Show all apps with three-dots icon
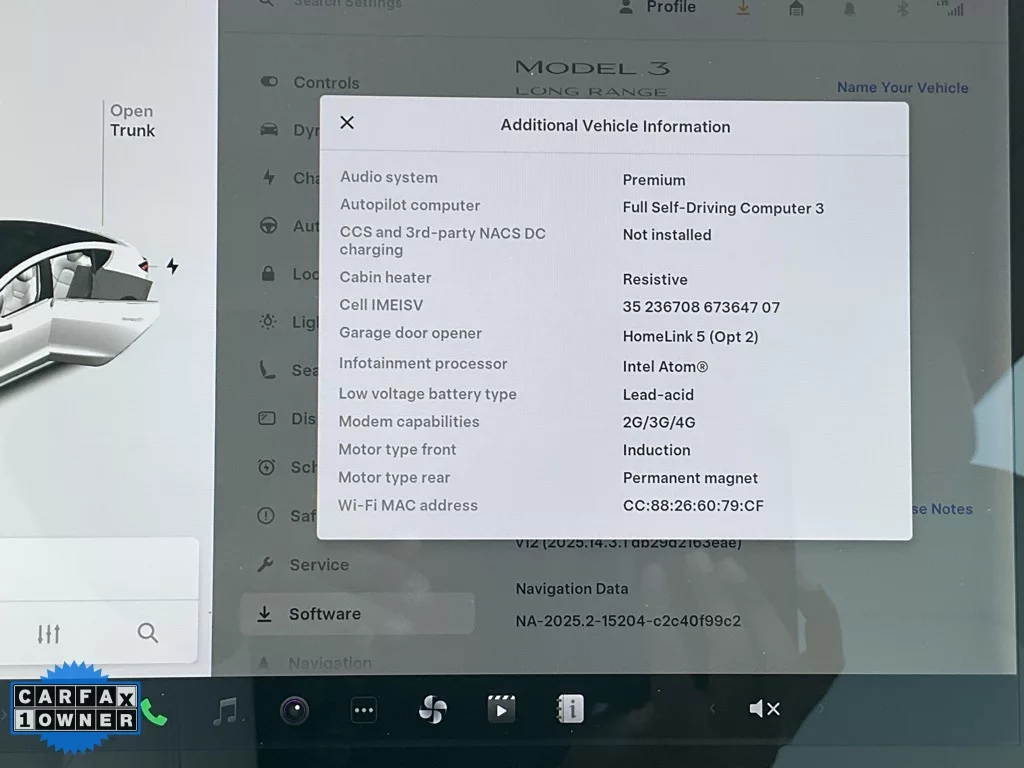This screenshot has height=768, width=1024. (x=364, y=711)
